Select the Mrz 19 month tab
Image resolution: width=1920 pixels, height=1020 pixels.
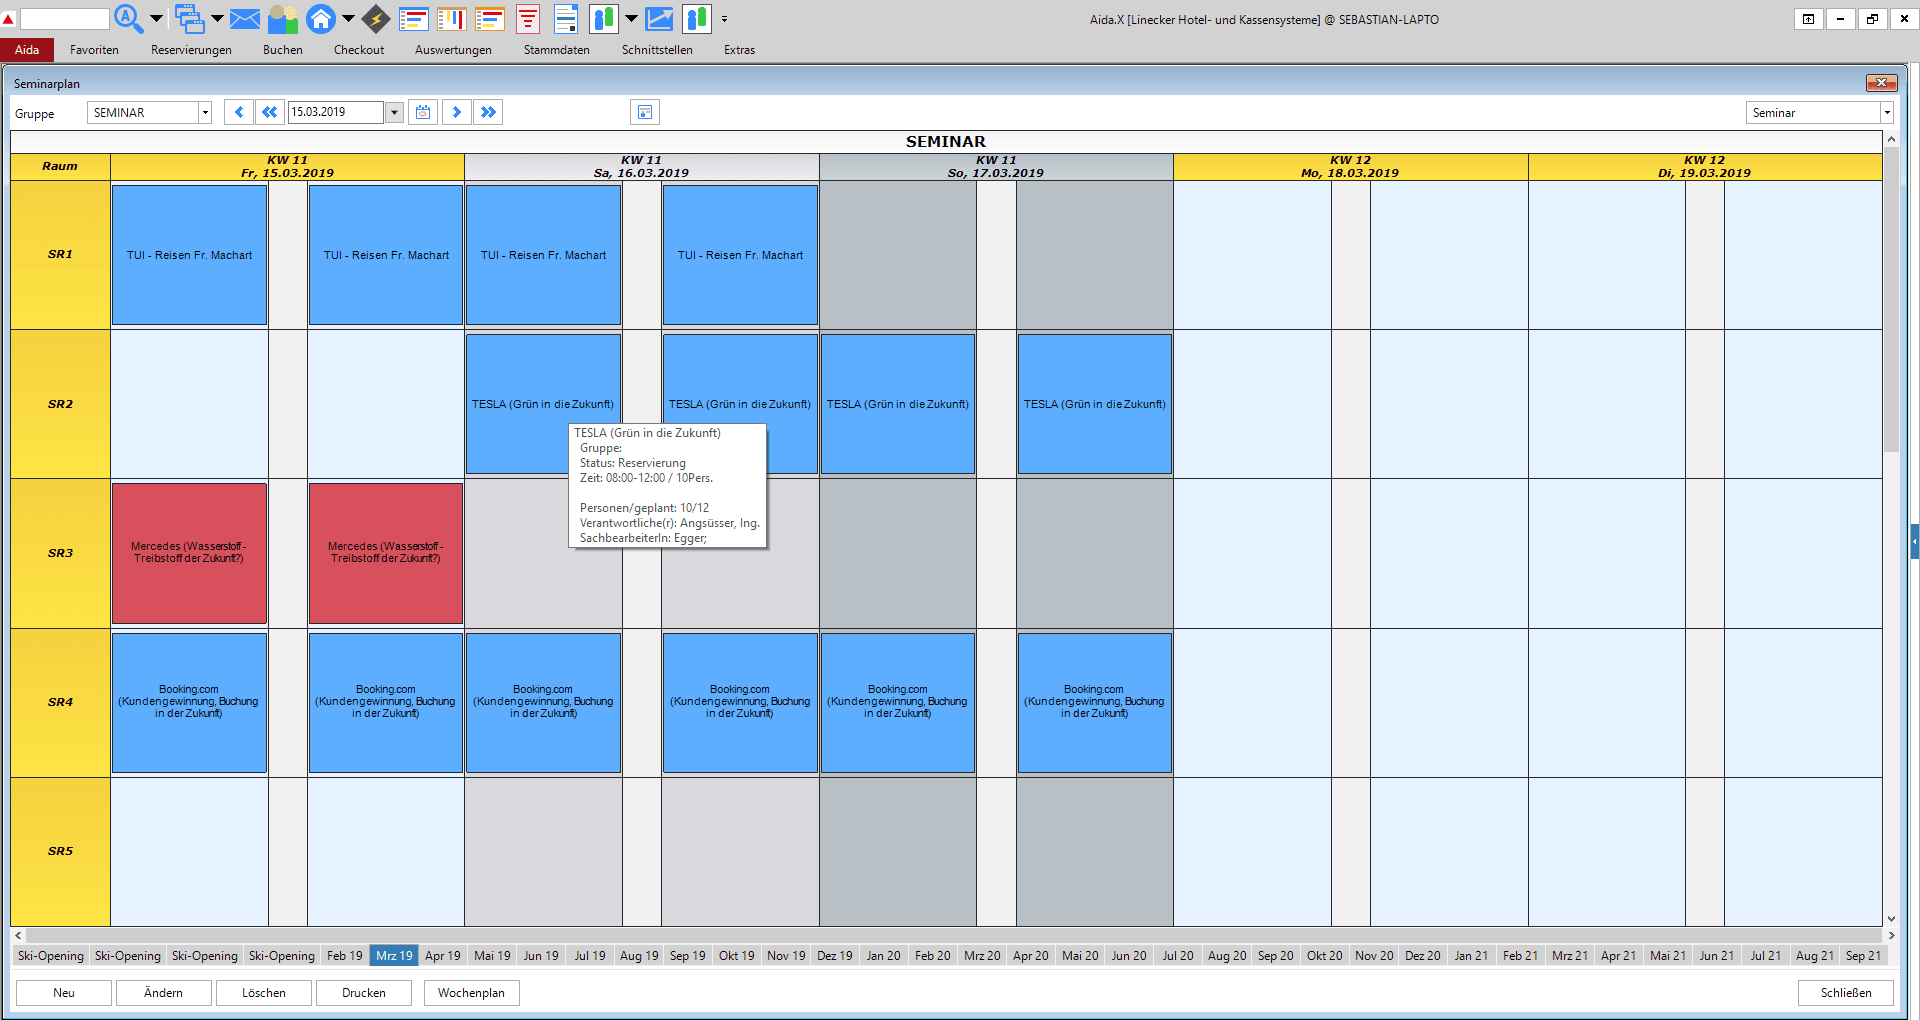pyautogui.click(x=394, y=955)
